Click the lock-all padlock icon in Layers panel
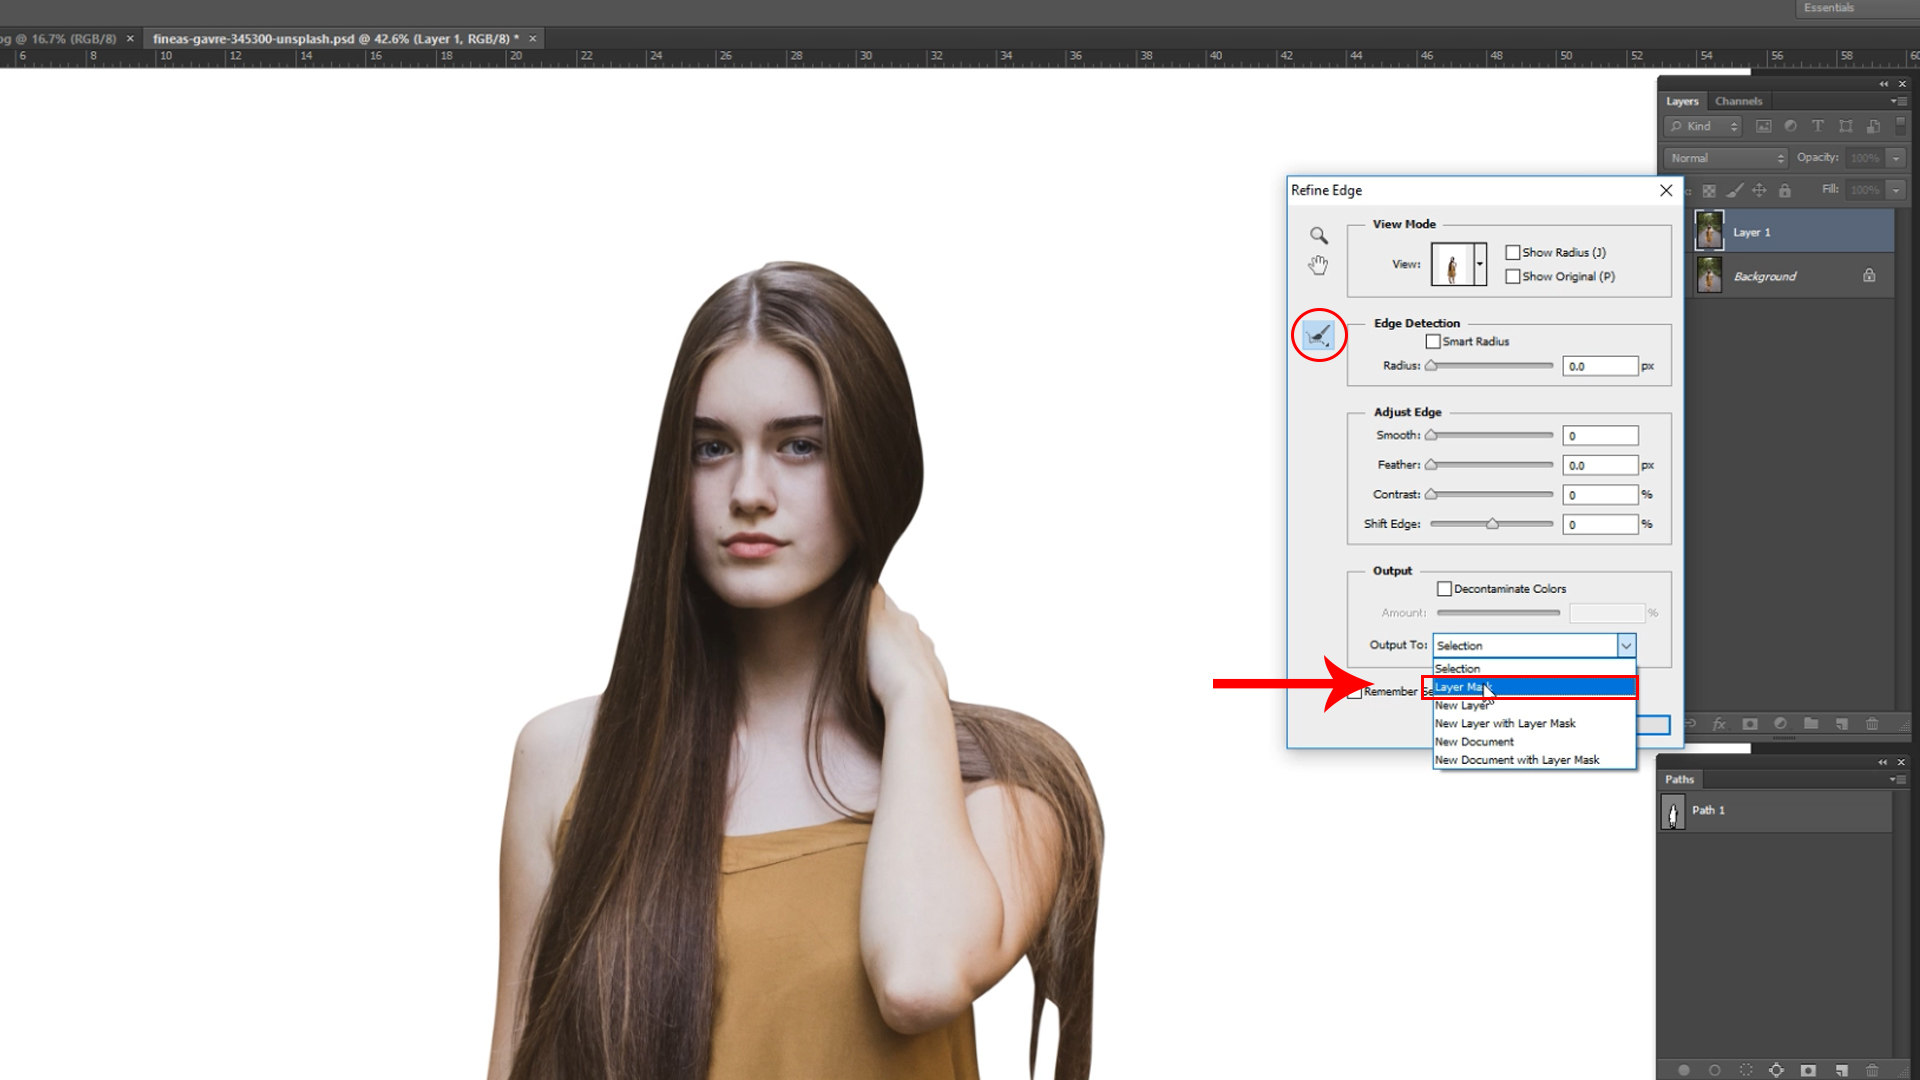 click(x=1786, y=190)
